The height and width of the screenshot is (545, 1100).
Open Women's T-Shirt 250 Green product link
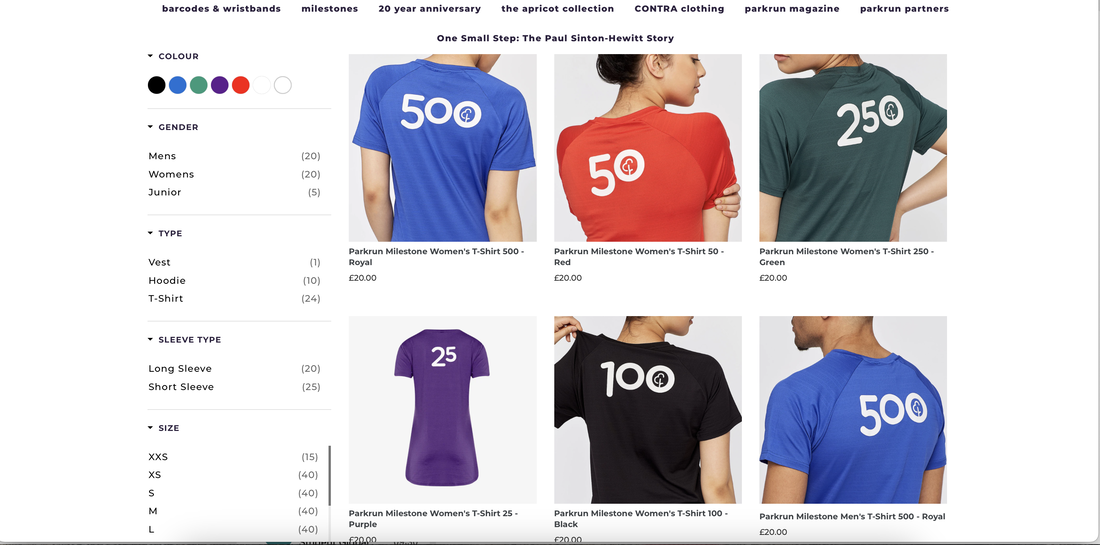847,257
